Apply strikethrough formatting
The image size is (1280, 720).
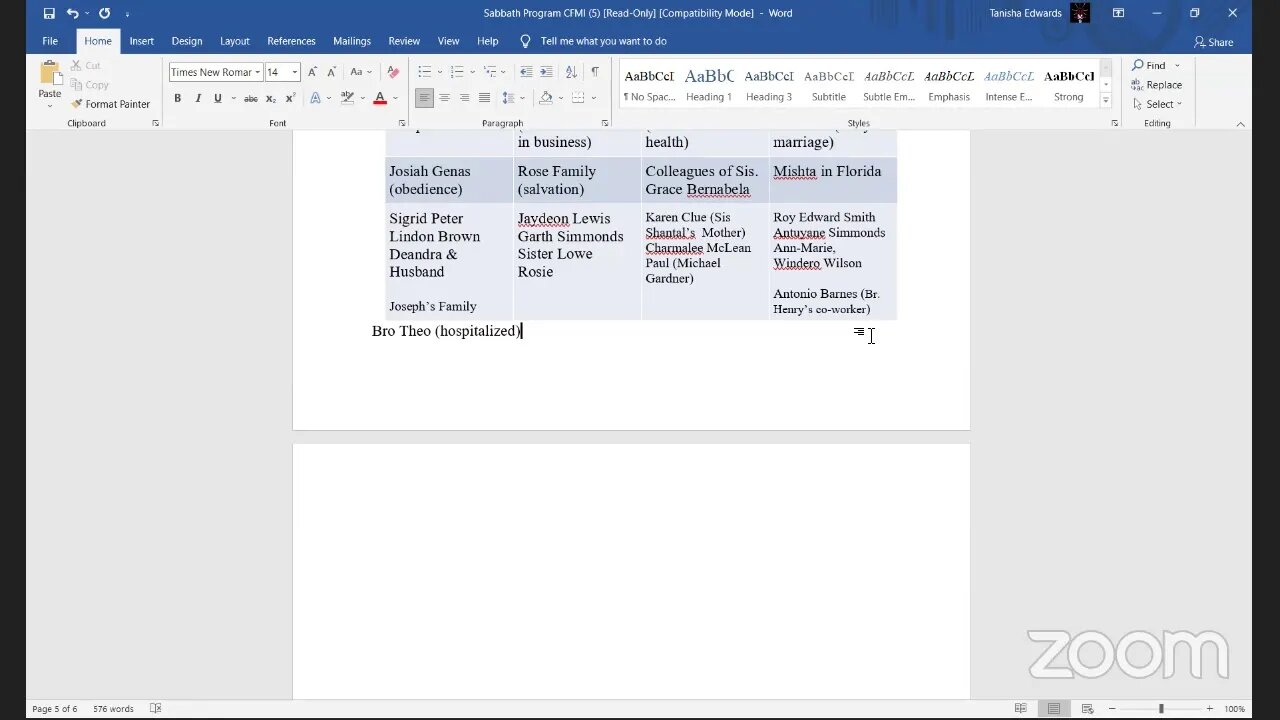click(x=251, y=98)
